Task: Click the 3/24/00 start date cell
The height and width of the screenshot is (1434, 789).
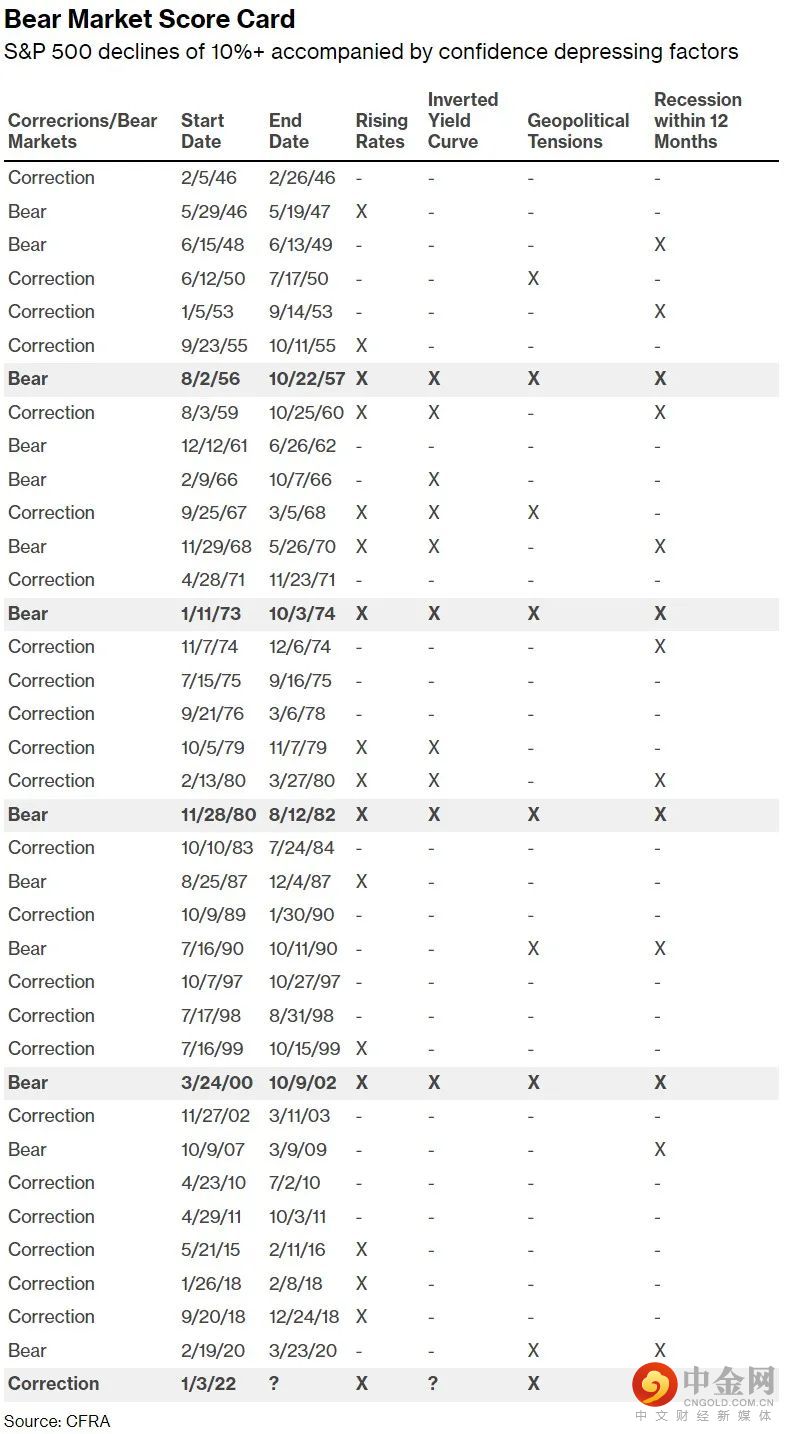Action: pos(215,1083)
